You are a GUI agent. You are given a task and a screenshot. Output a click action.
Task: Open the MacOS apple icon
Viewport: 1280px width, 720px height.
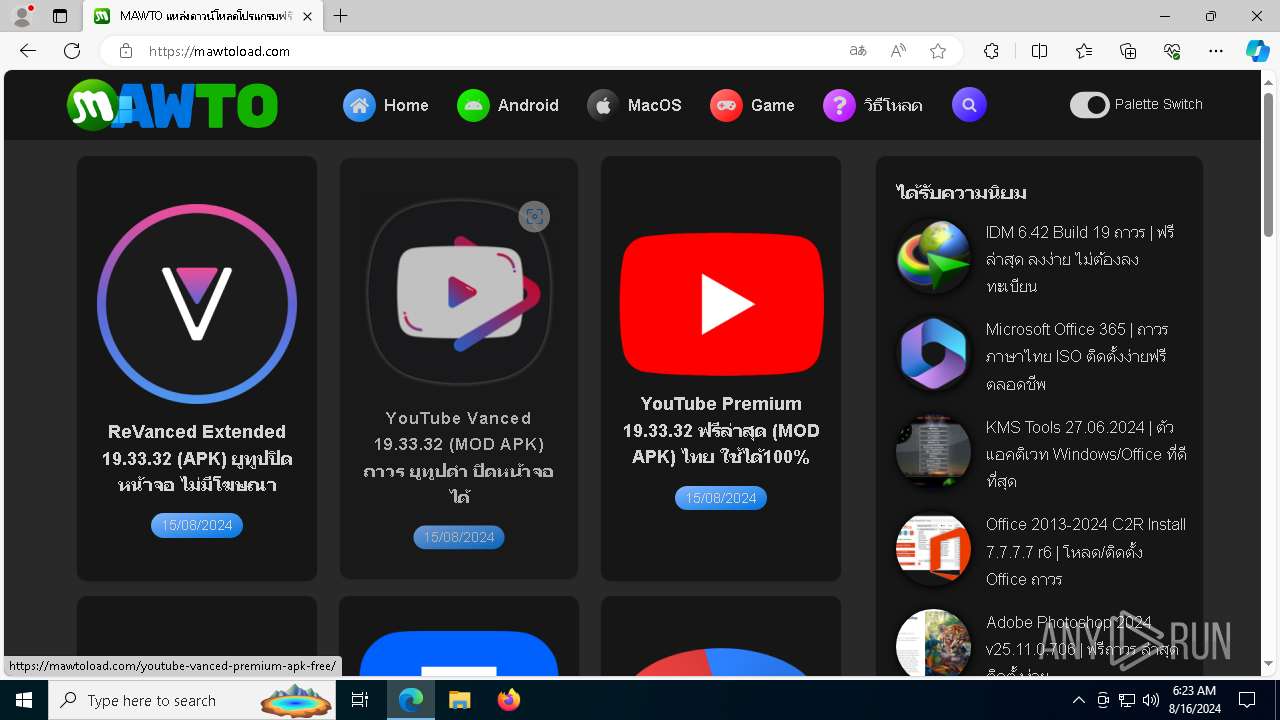click(603, 105)
